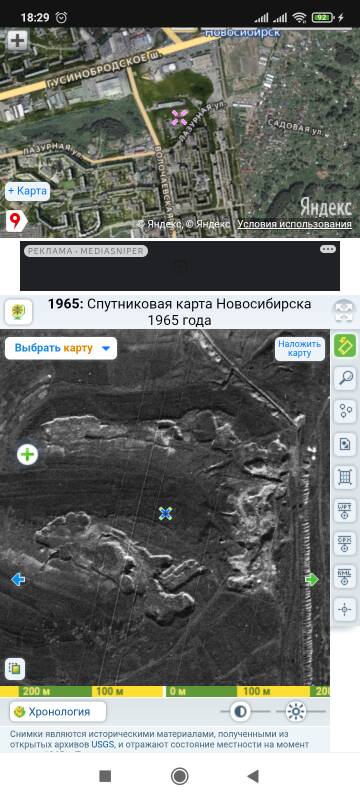Tap the Wi-Fi status icon
The height and width of the screenshot is (800, 360).
point(299,18)
